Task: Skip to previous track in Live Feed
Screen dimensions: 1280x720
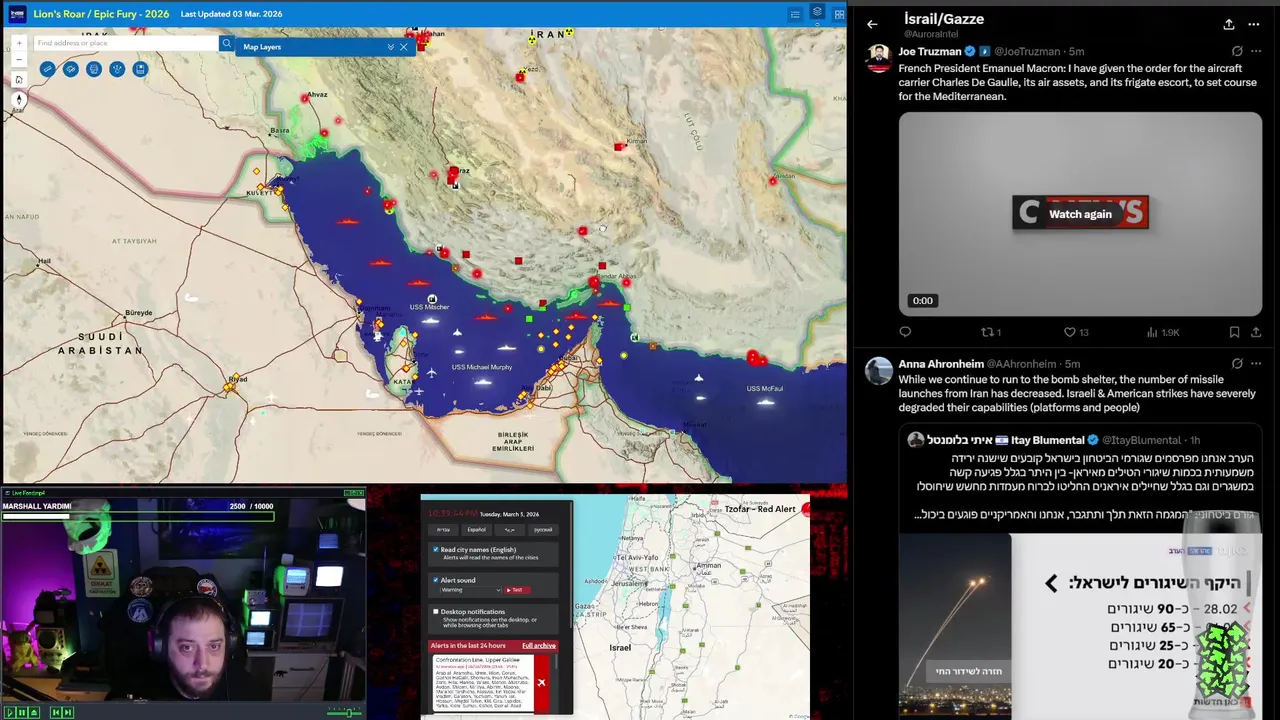Action: 56,712
